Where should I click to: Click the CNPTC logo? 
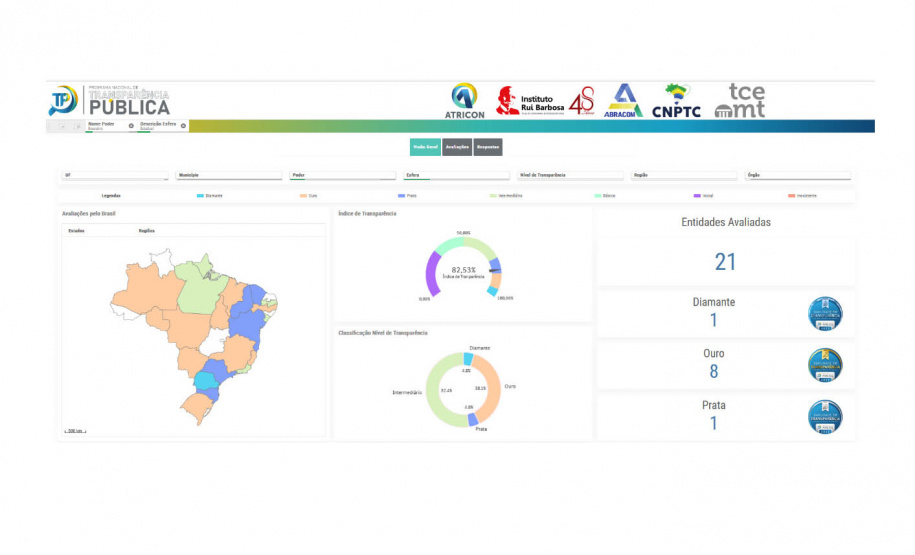pyautogui.click(x=677, y=101)
